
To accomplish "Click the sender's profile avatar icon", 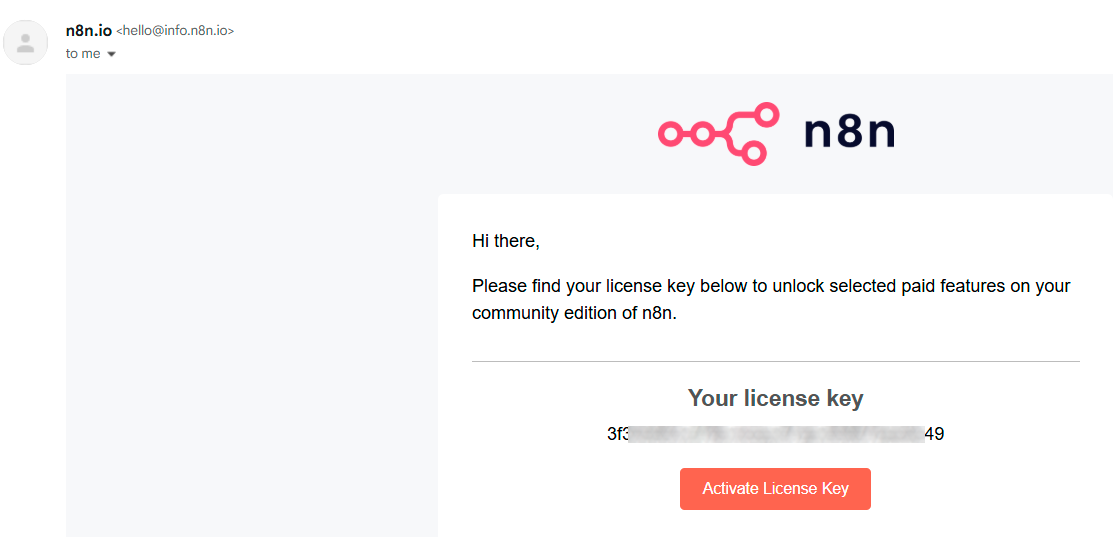I will pos(26,42).
